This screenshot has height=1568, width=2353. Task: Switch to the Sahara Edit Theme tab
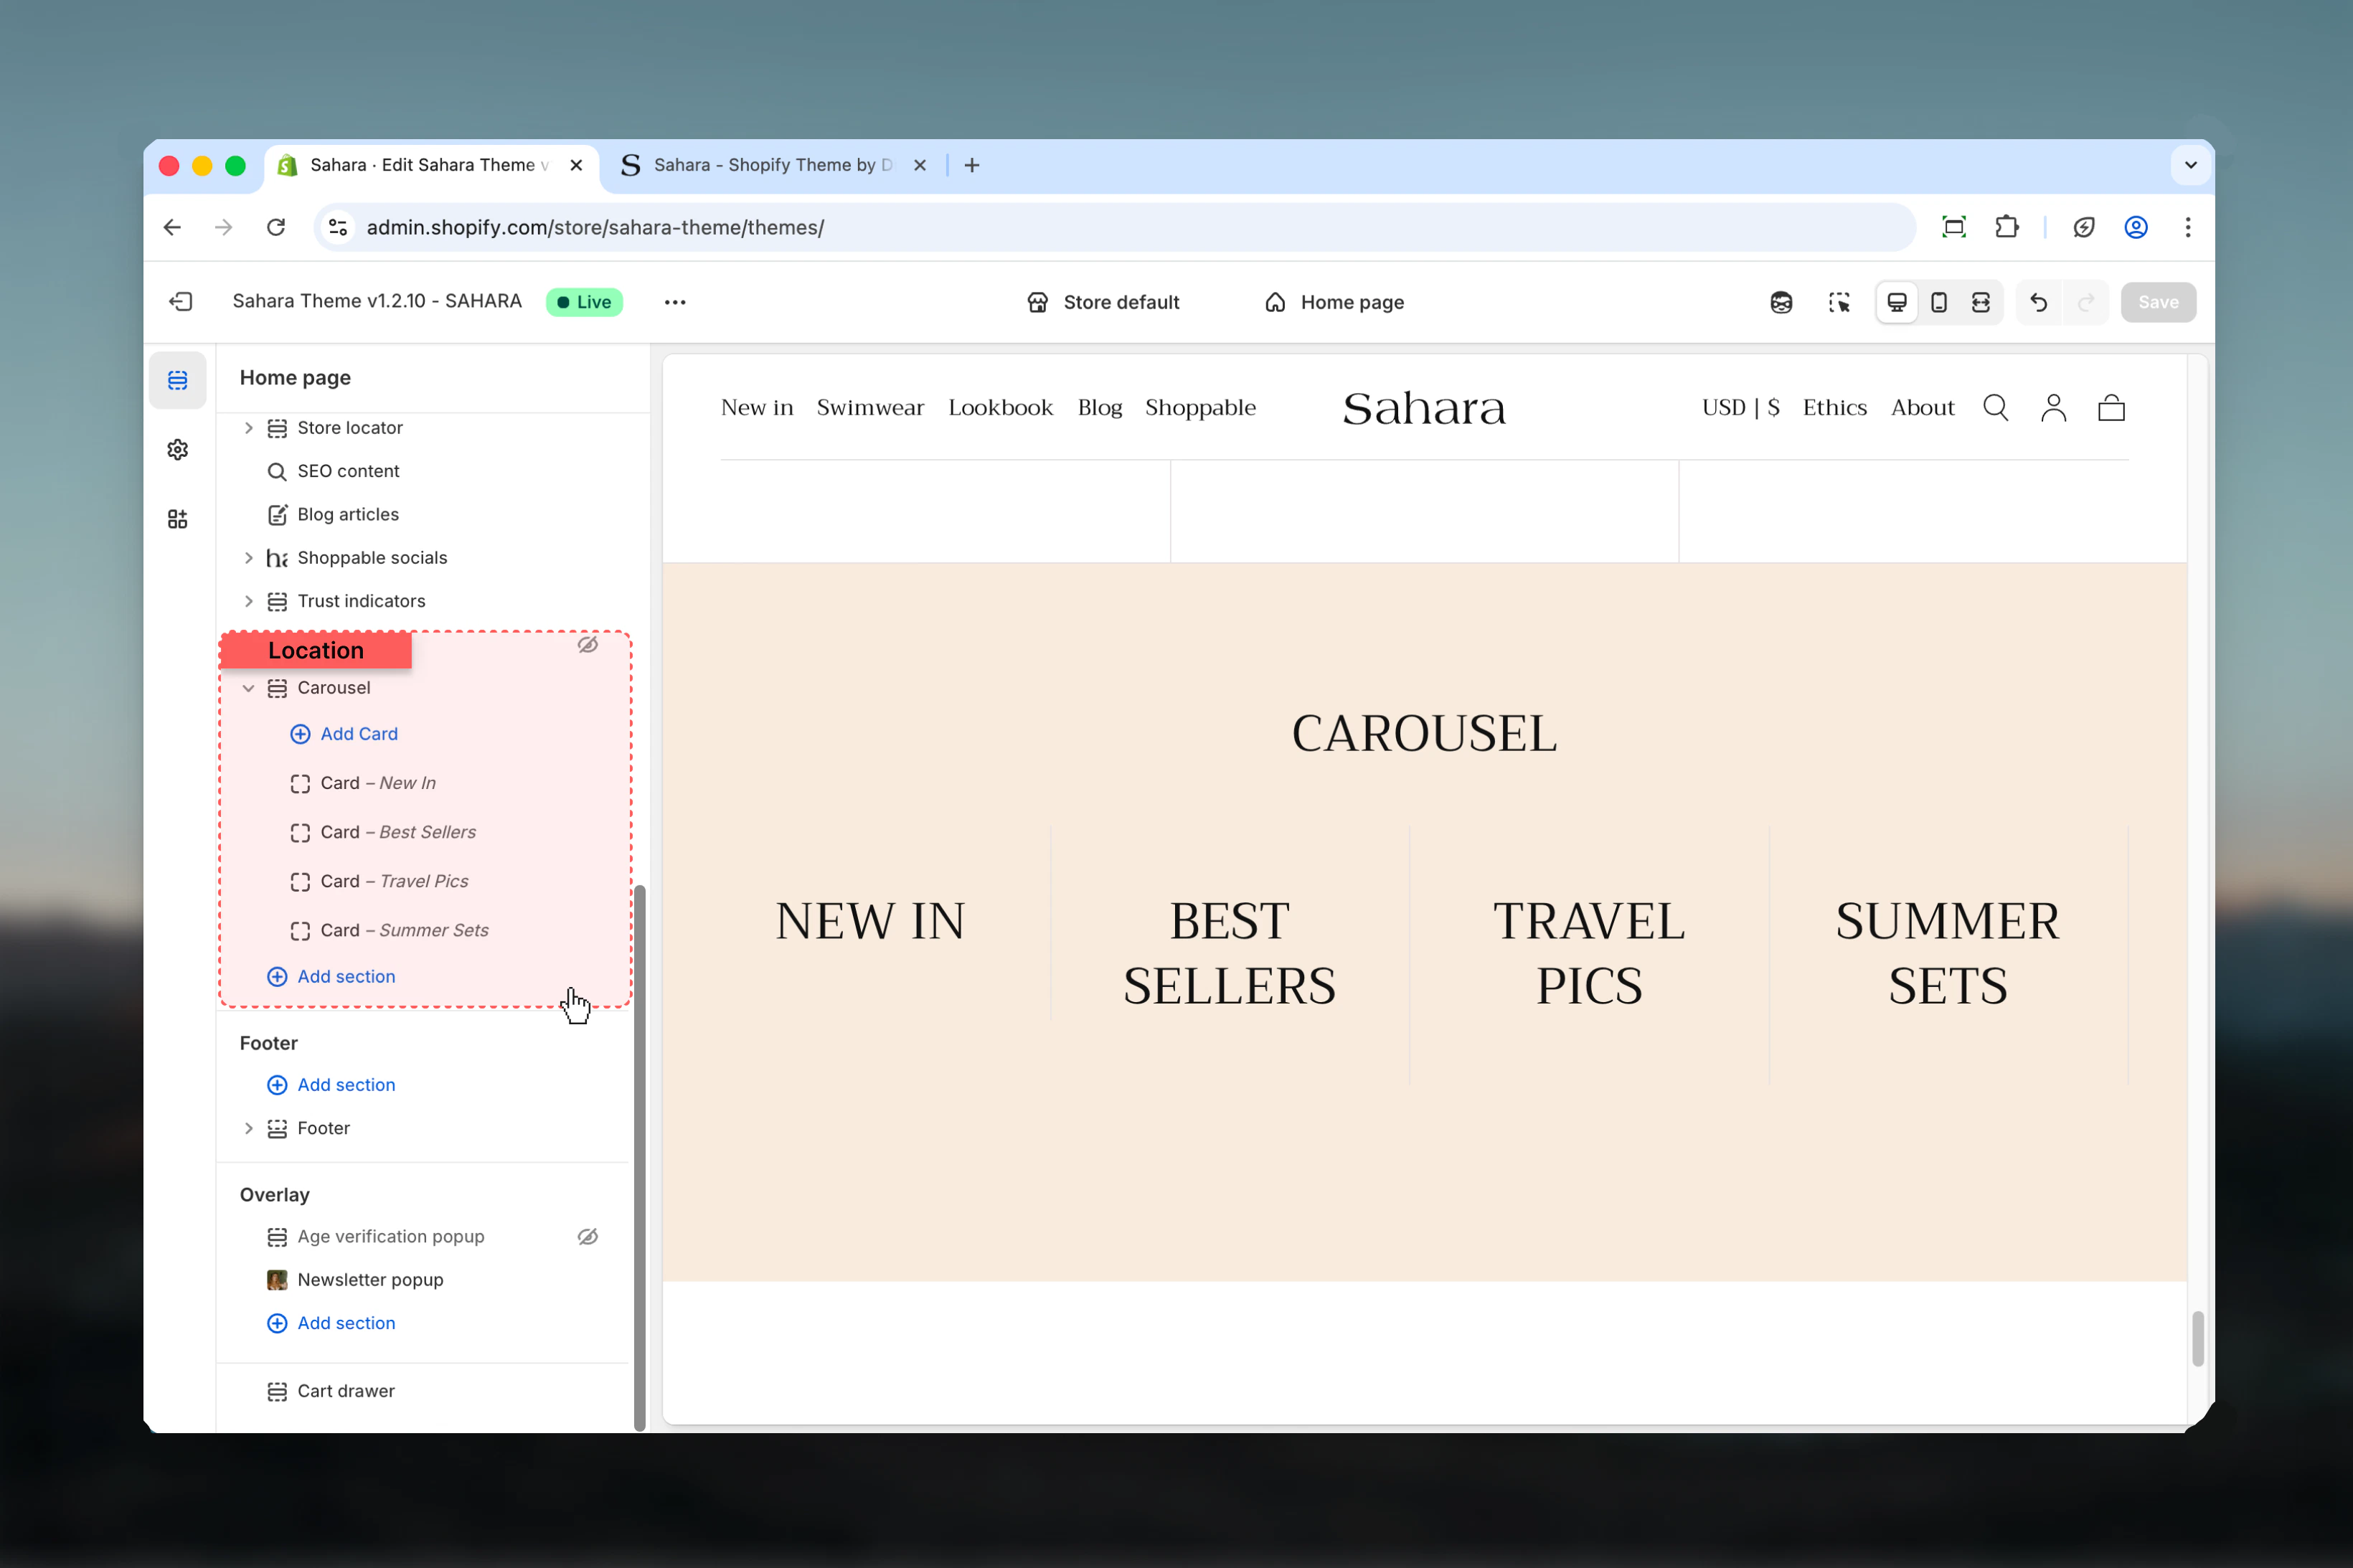pyautogui.click(x=431, y=165)
